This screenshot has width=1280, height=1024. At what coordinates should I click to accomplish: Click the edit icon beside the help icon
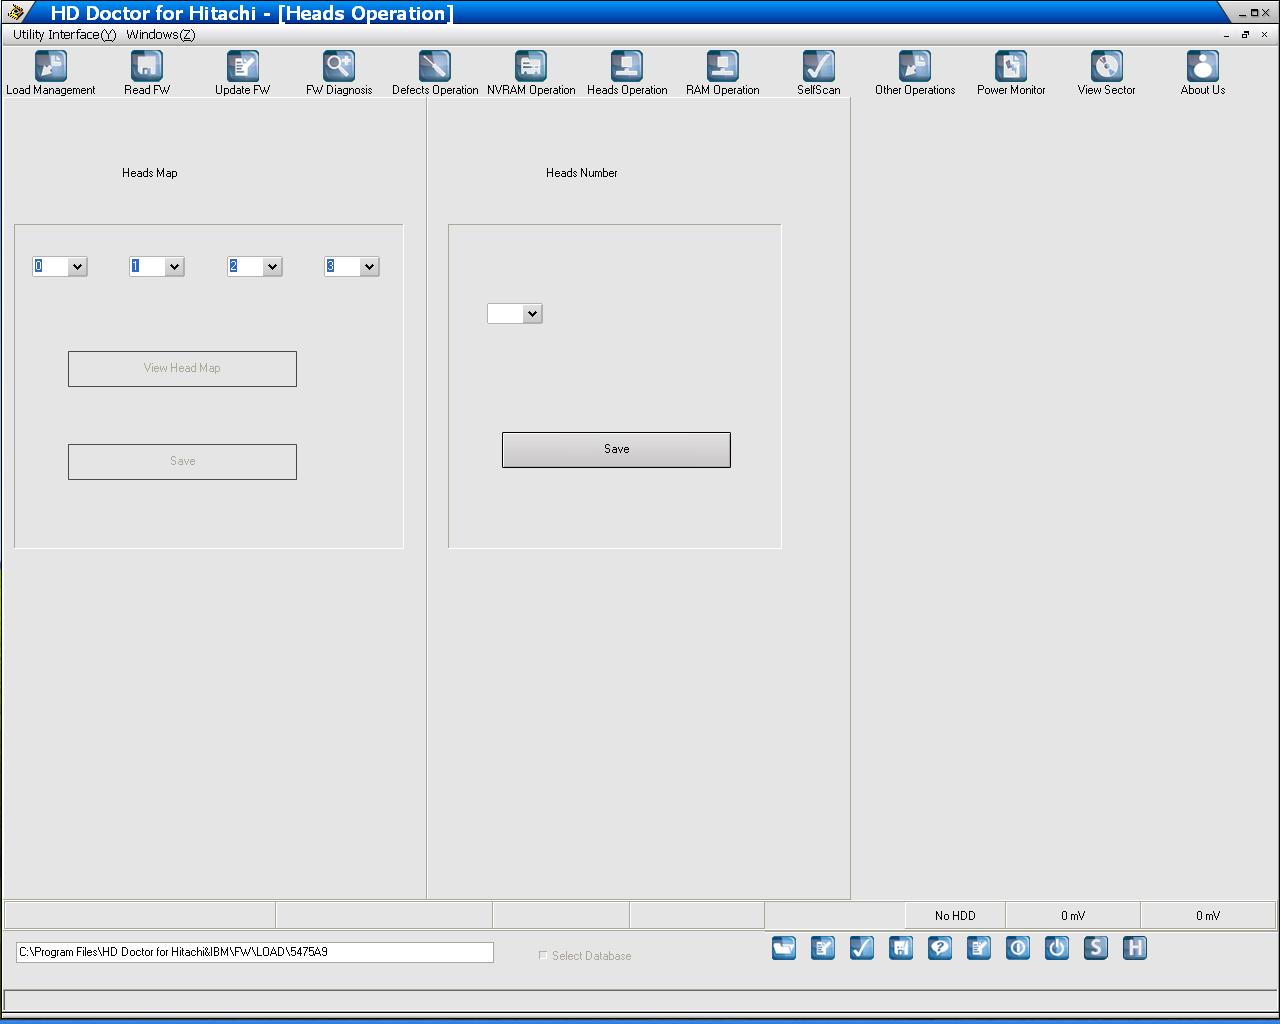979,948
